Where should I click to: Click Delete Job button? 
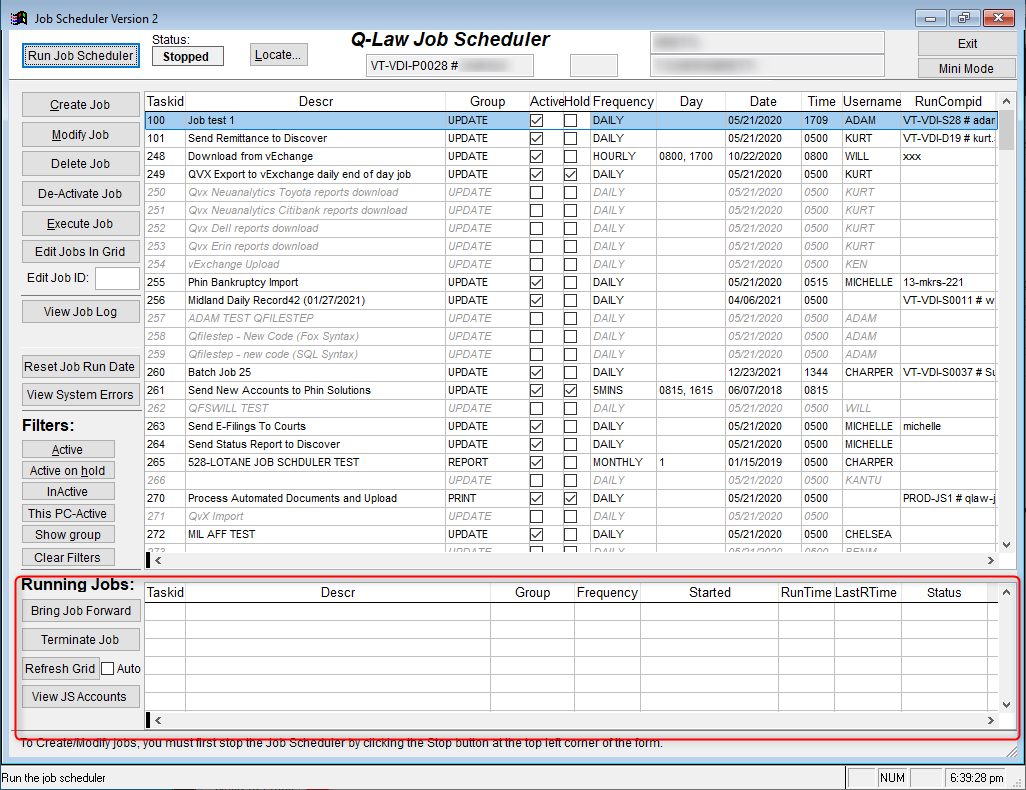click(x=80, y=164)
